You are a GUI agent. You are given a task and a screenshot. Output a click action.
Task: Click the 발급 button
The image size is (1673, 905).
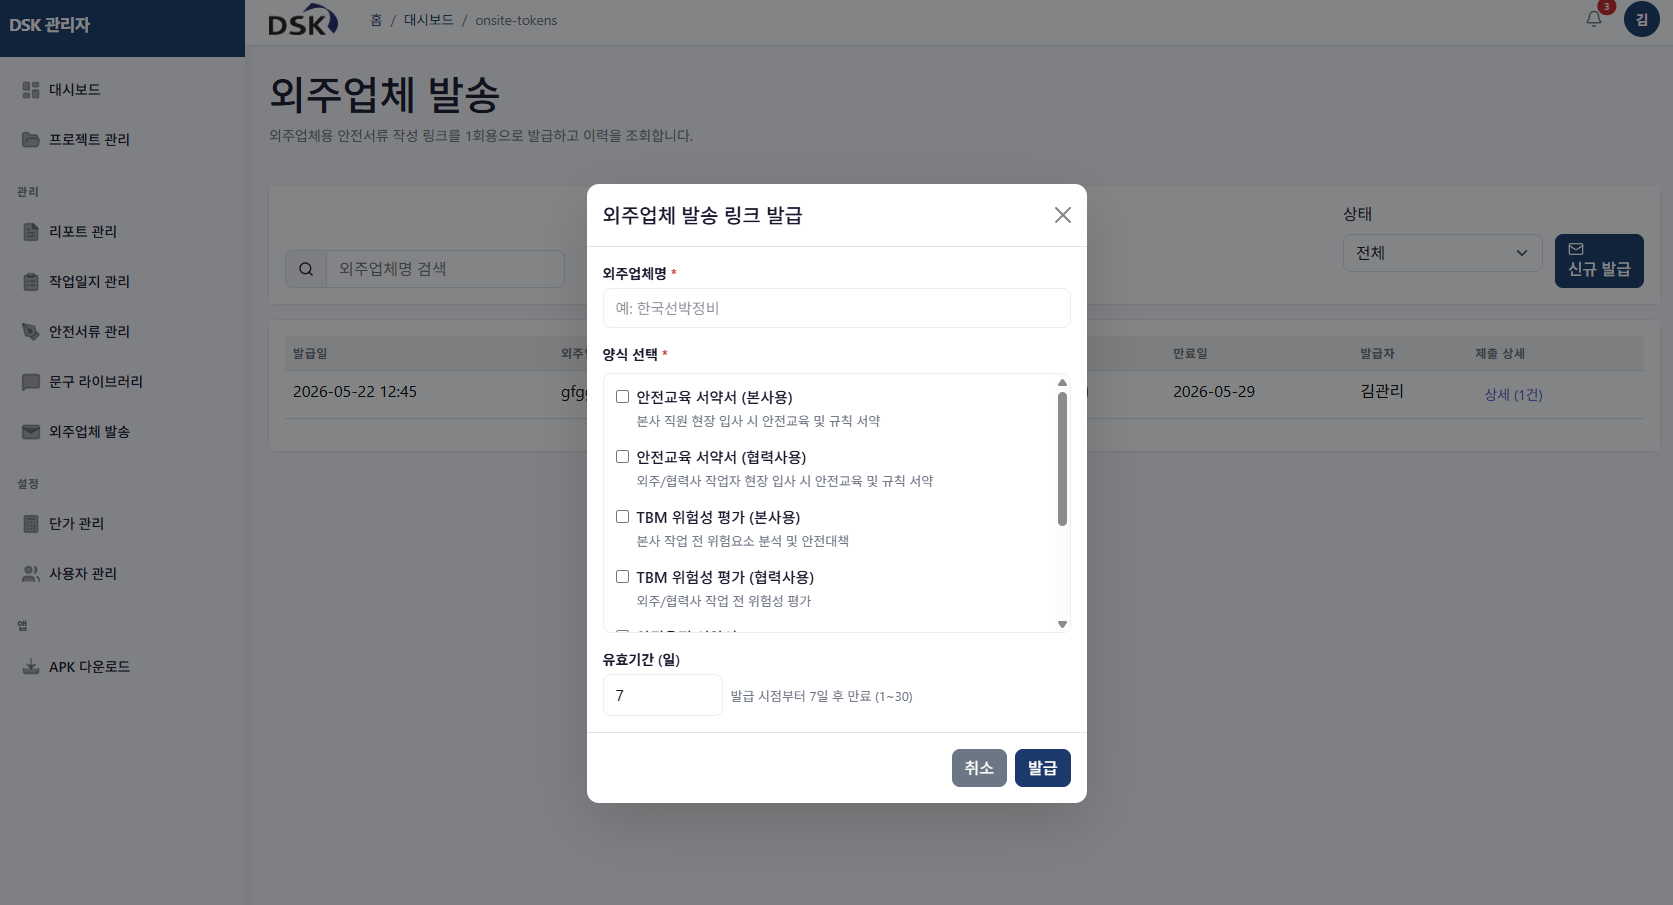click(1042, 768)
